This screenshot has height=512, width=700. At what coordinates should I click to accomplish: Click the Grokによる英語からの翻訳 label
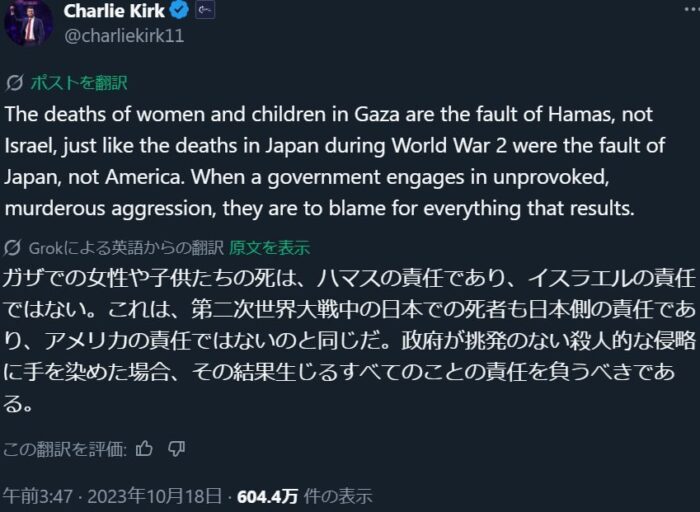127,247
